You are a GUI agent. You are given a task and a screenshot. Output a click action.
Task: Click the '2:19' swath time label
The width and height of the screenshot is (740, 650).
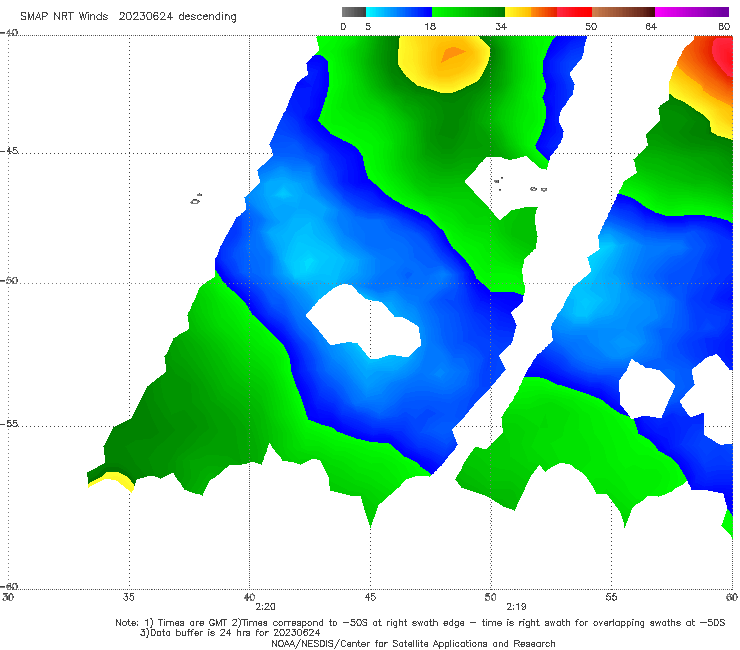pyautogui.click(x=516, y=607)
